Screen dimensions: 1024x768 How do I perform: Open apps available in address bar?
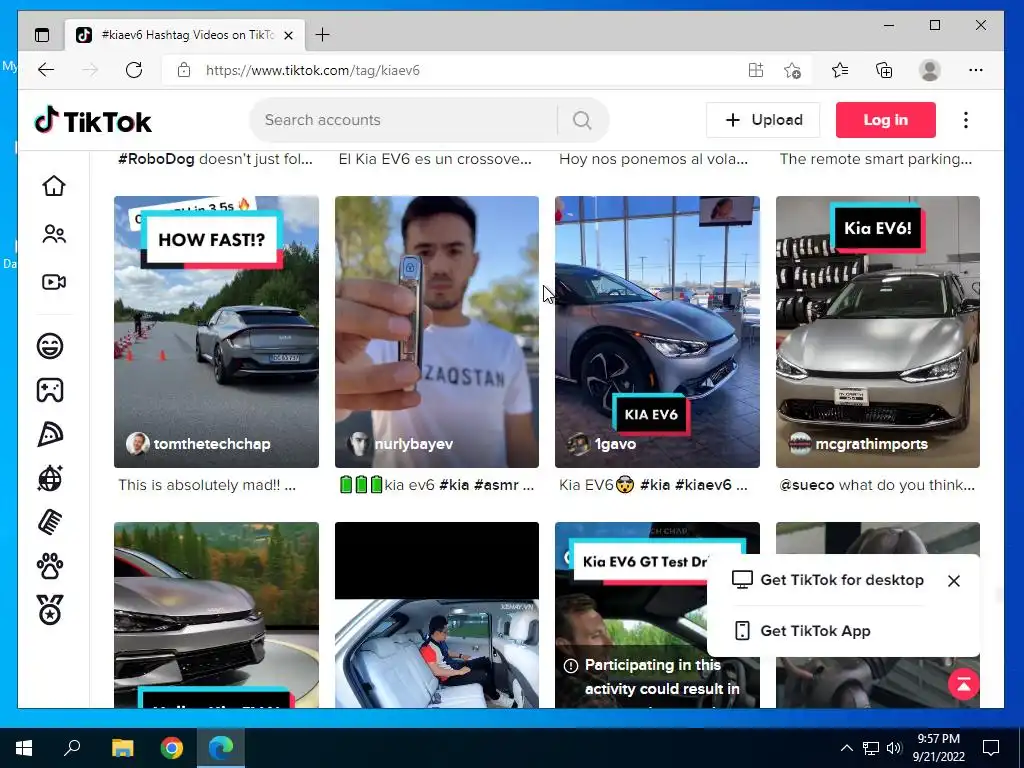(x=756, y=70)
